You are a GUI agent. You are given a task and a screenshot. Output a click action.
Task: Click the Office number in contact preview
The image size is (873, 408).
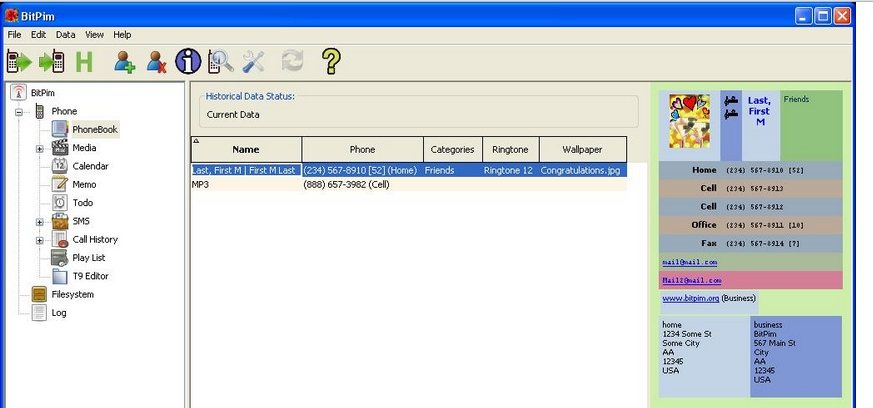point(764,225)
